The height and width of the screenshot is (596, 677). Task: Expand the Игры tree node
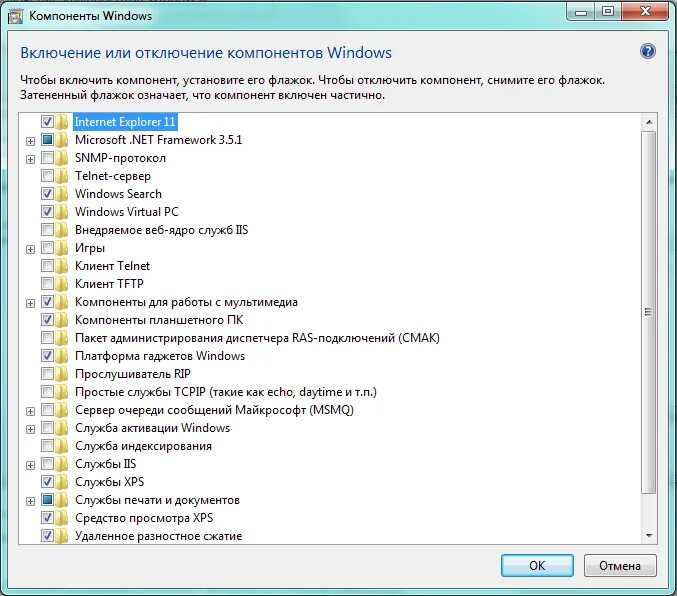(x=30, y=249)
